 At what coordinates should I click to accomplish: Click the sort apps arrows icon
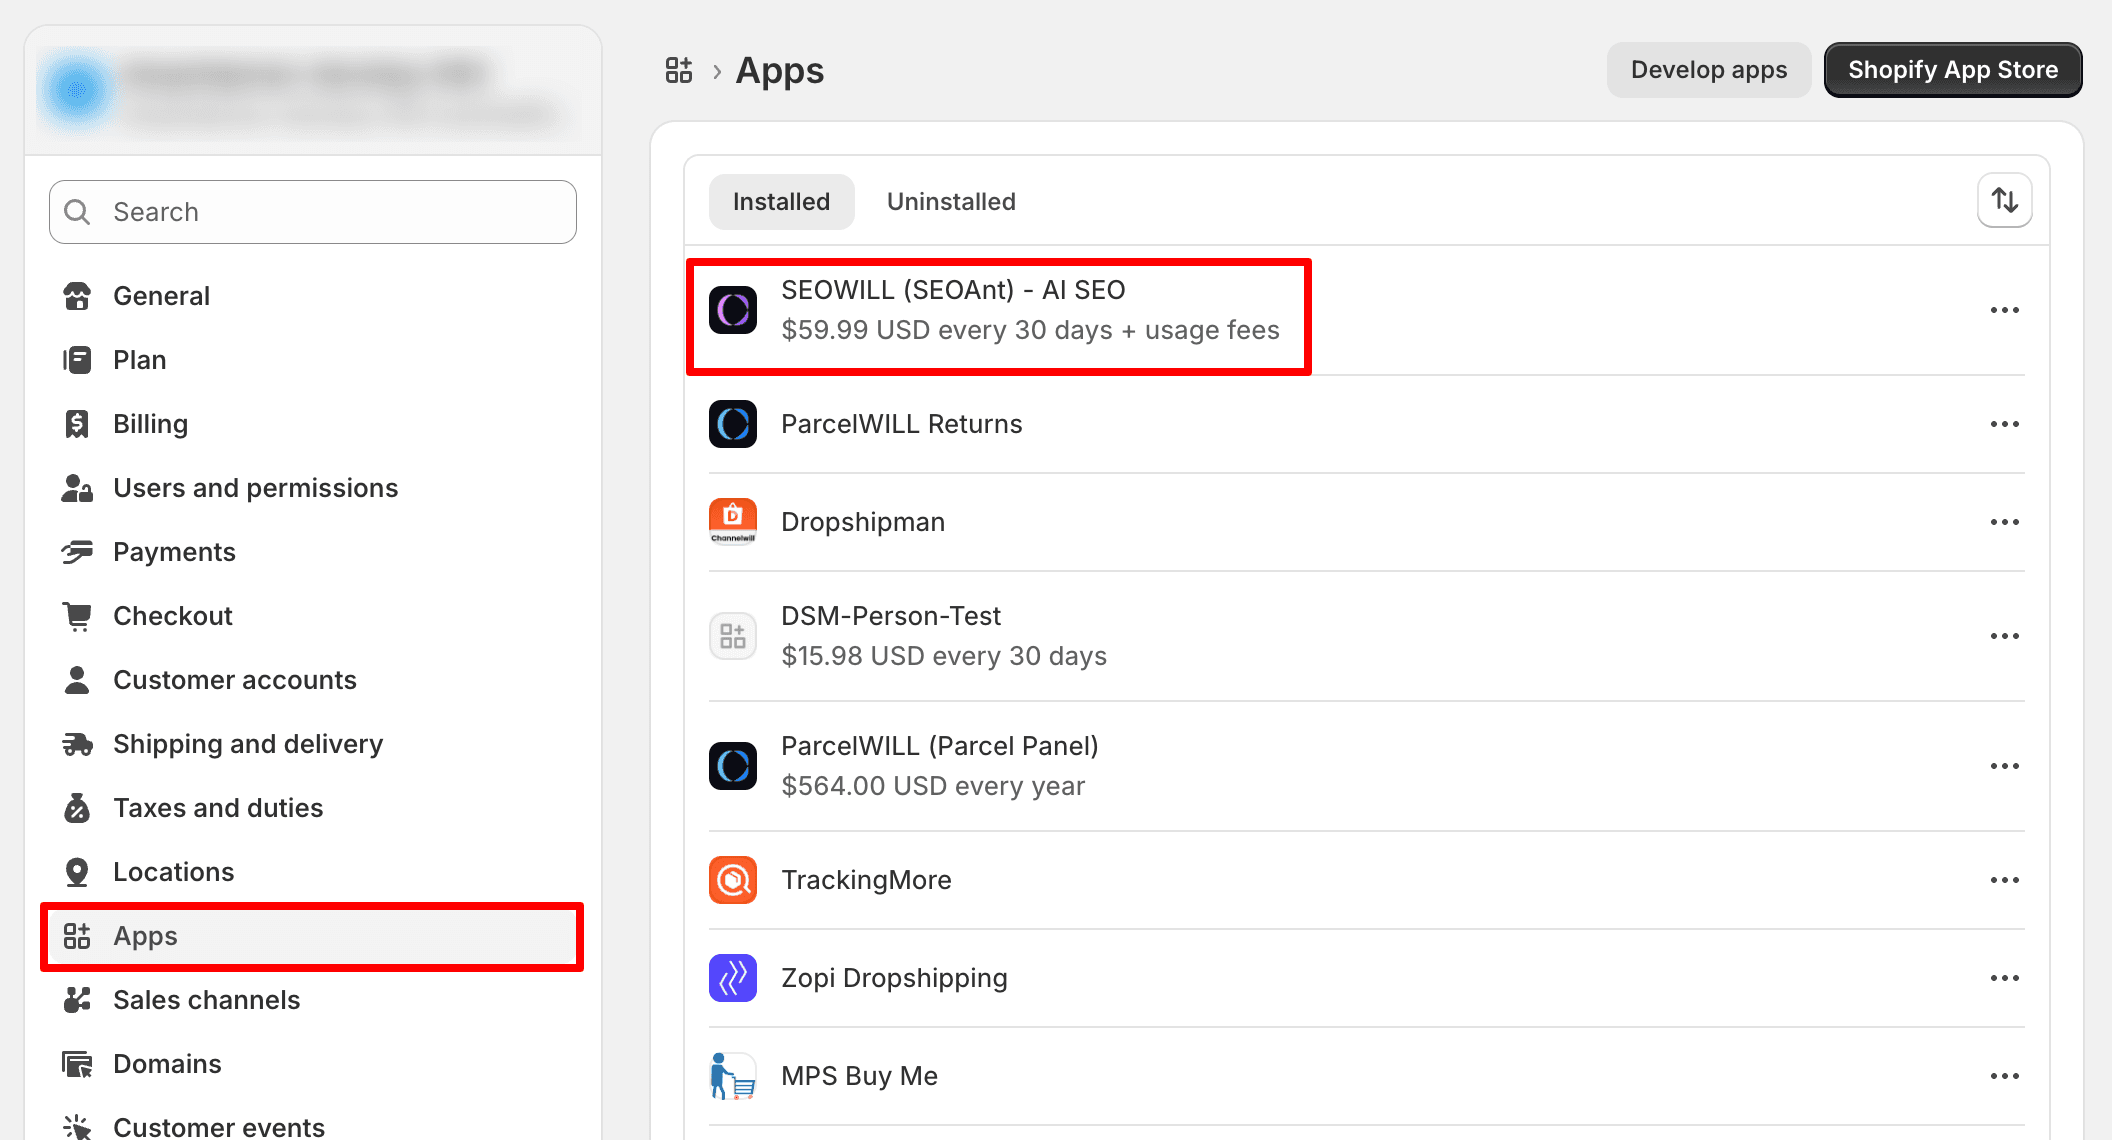[x=2004, y=200]
